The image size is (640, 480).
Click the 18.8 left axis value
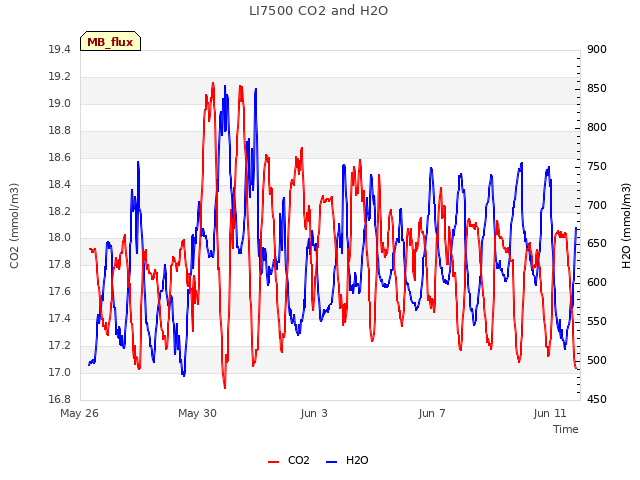[x=60, y=131]
